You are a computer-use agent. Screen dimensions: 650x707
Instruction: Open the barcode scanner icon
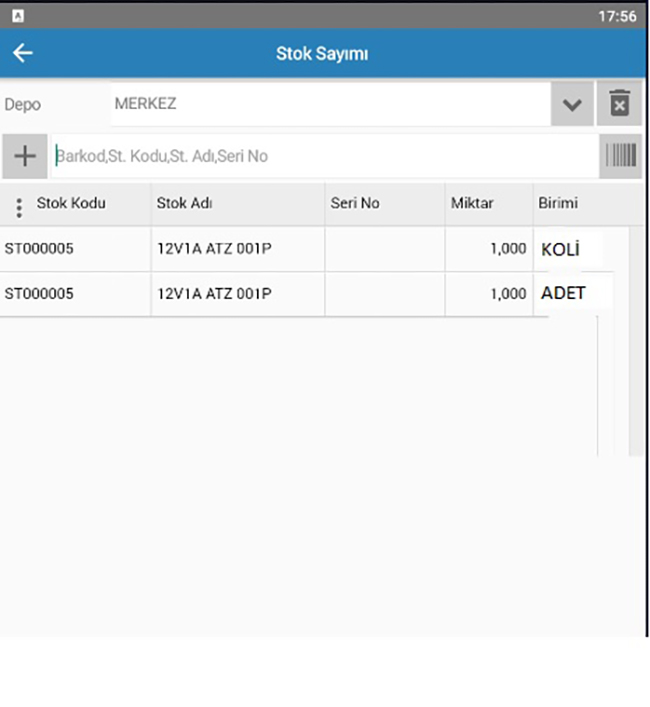[x=621, y=156]
